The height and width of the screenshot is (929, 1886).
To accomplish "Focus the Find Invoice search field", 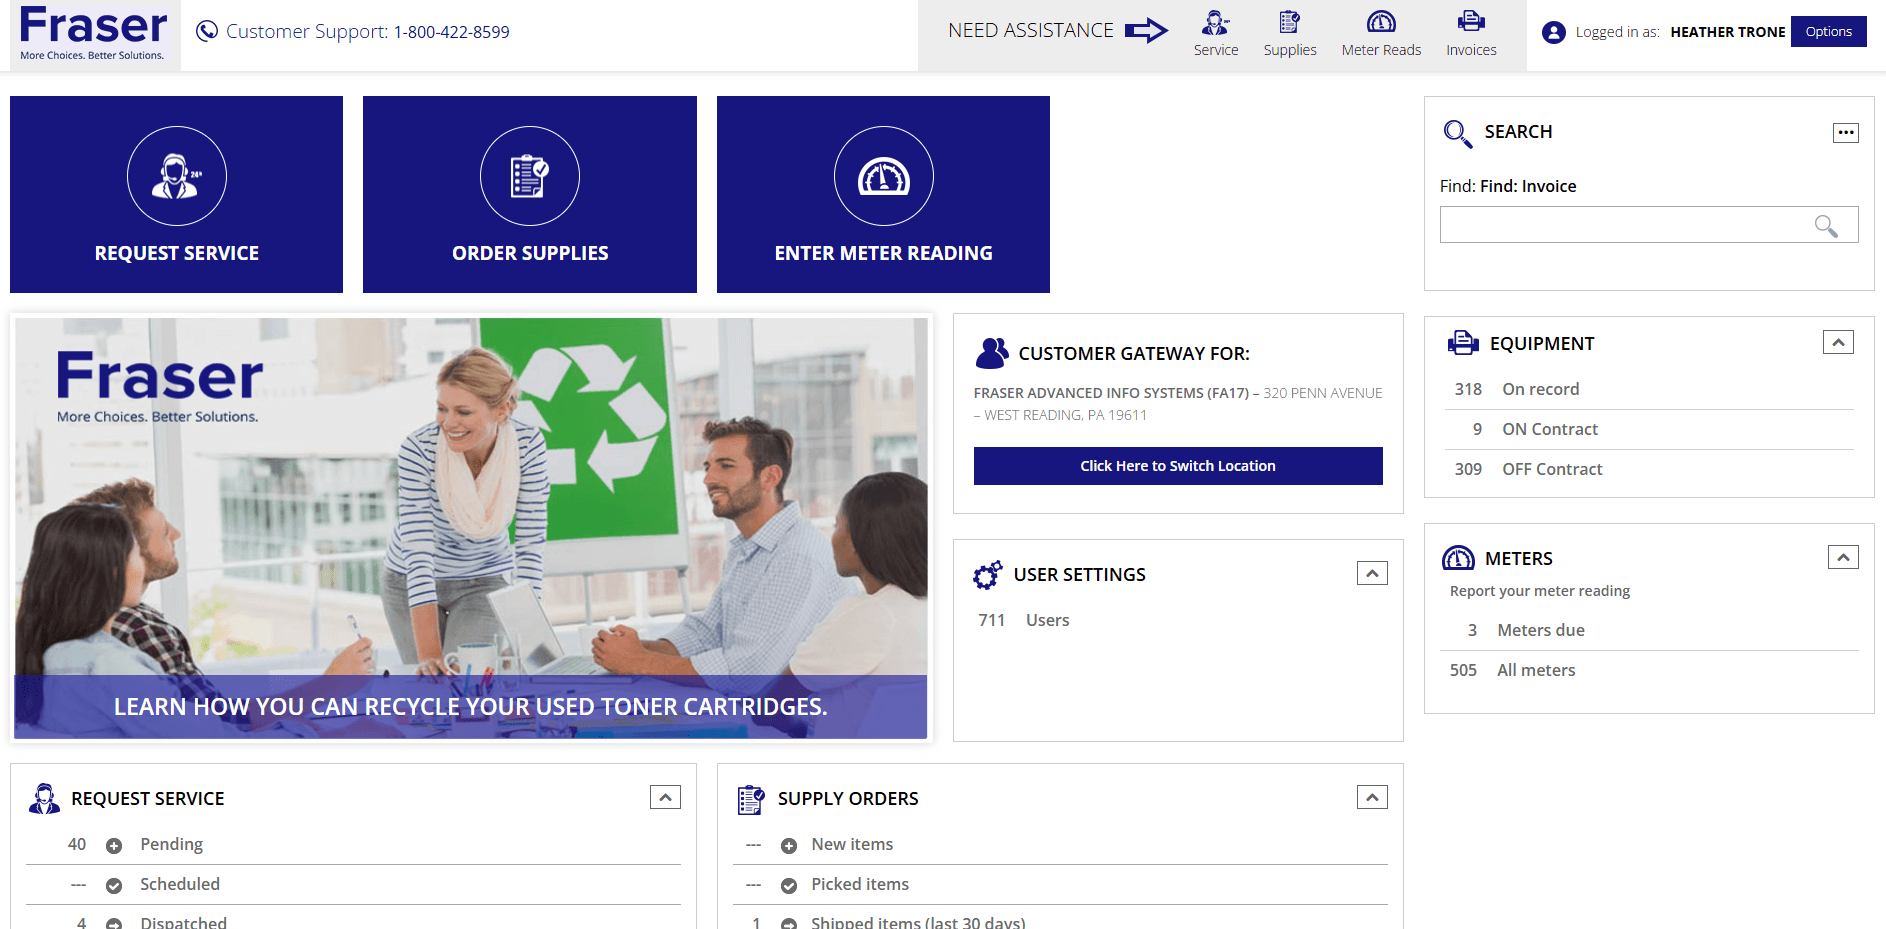I will click(x=1649, y=225).
